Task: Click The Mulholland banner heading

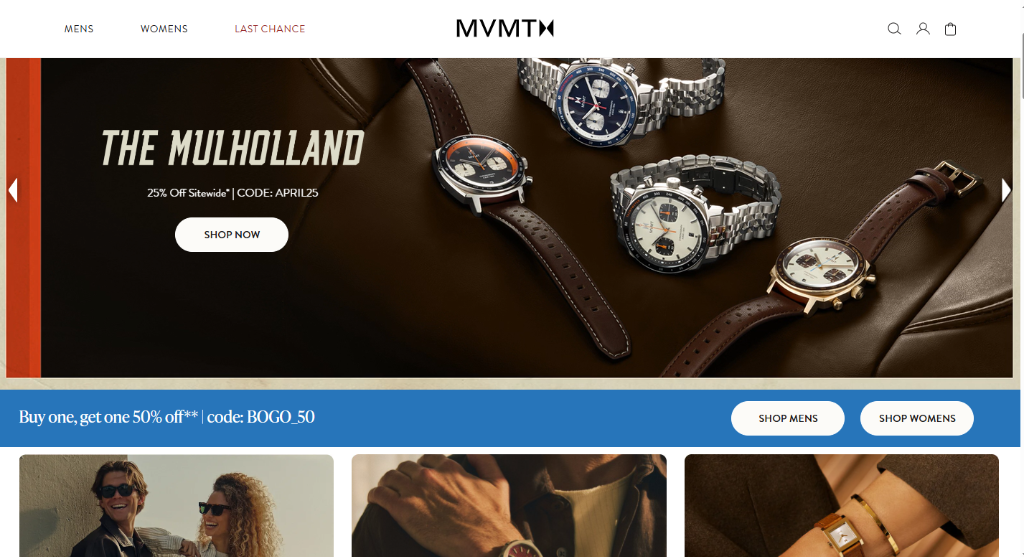Action: click(x=232, y=148)
